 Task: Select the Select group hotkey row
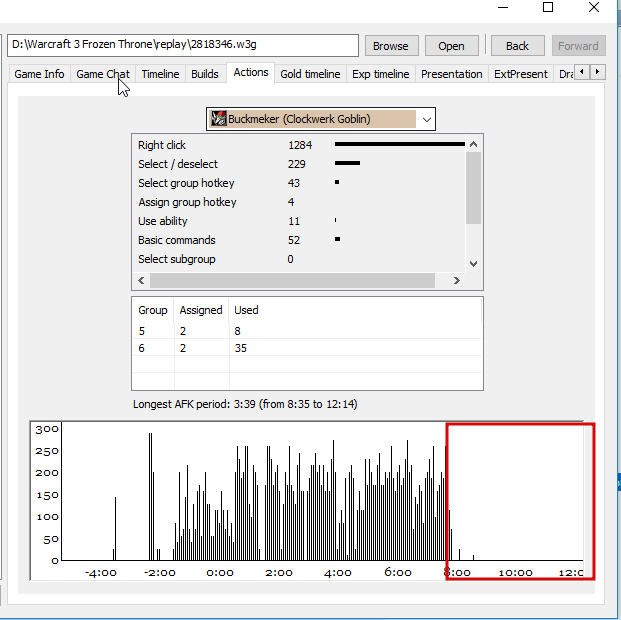[299, 183]
